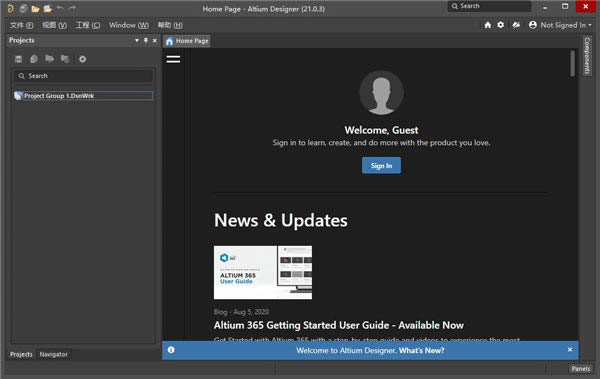Click the undo arrow in title bar
This screenshot has width=600, height=379.
(60, 8)
